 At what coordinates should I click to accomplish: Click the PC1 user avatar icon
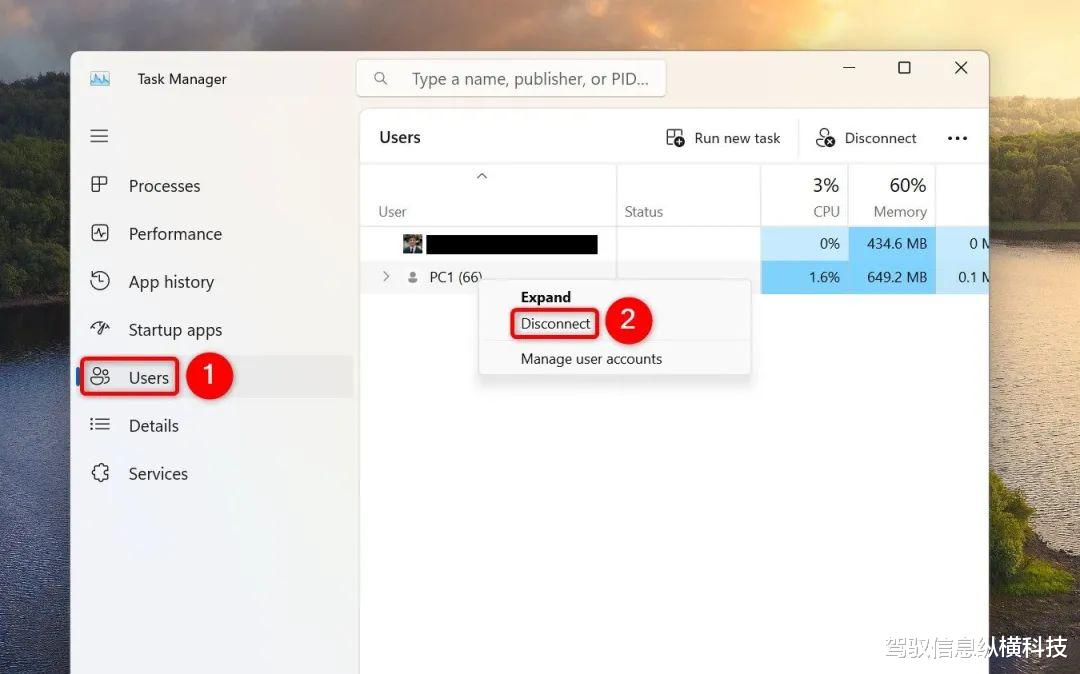[413, 277]
